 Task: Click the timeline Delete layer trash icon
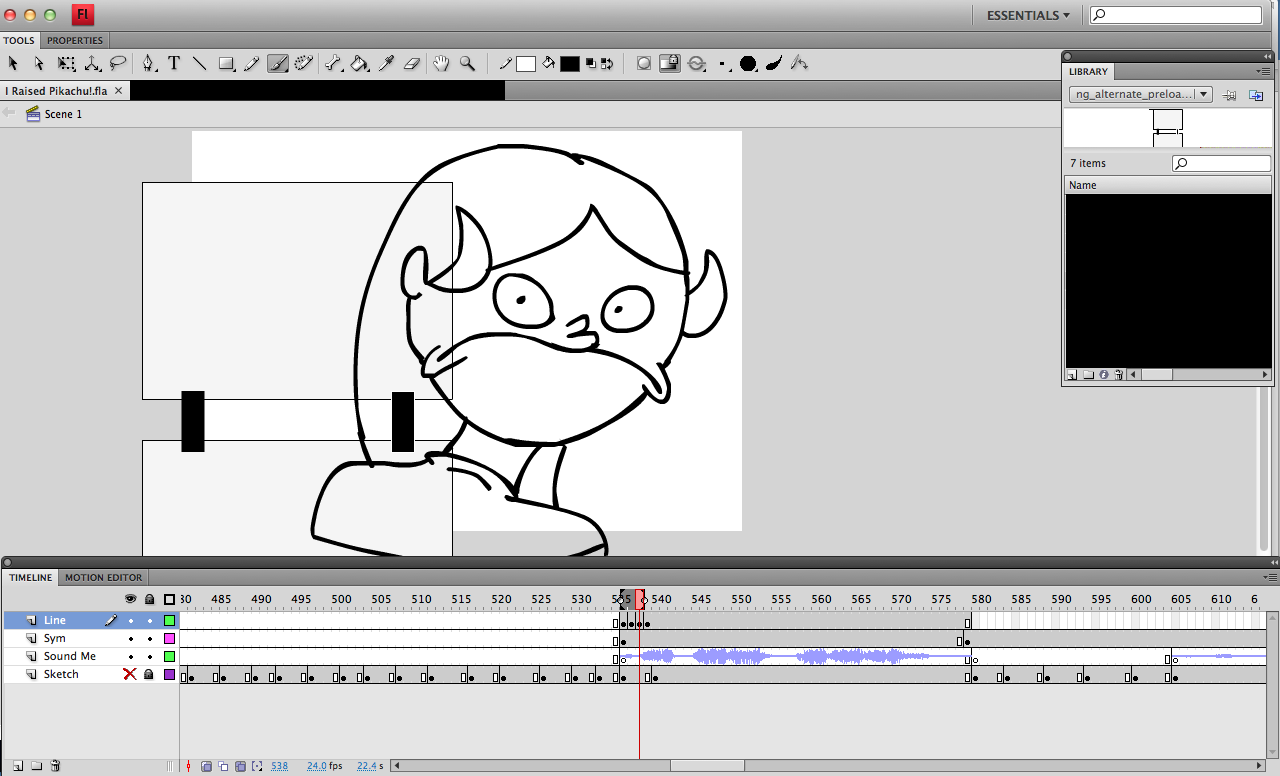pyautogui.click(x=55, y=766)
